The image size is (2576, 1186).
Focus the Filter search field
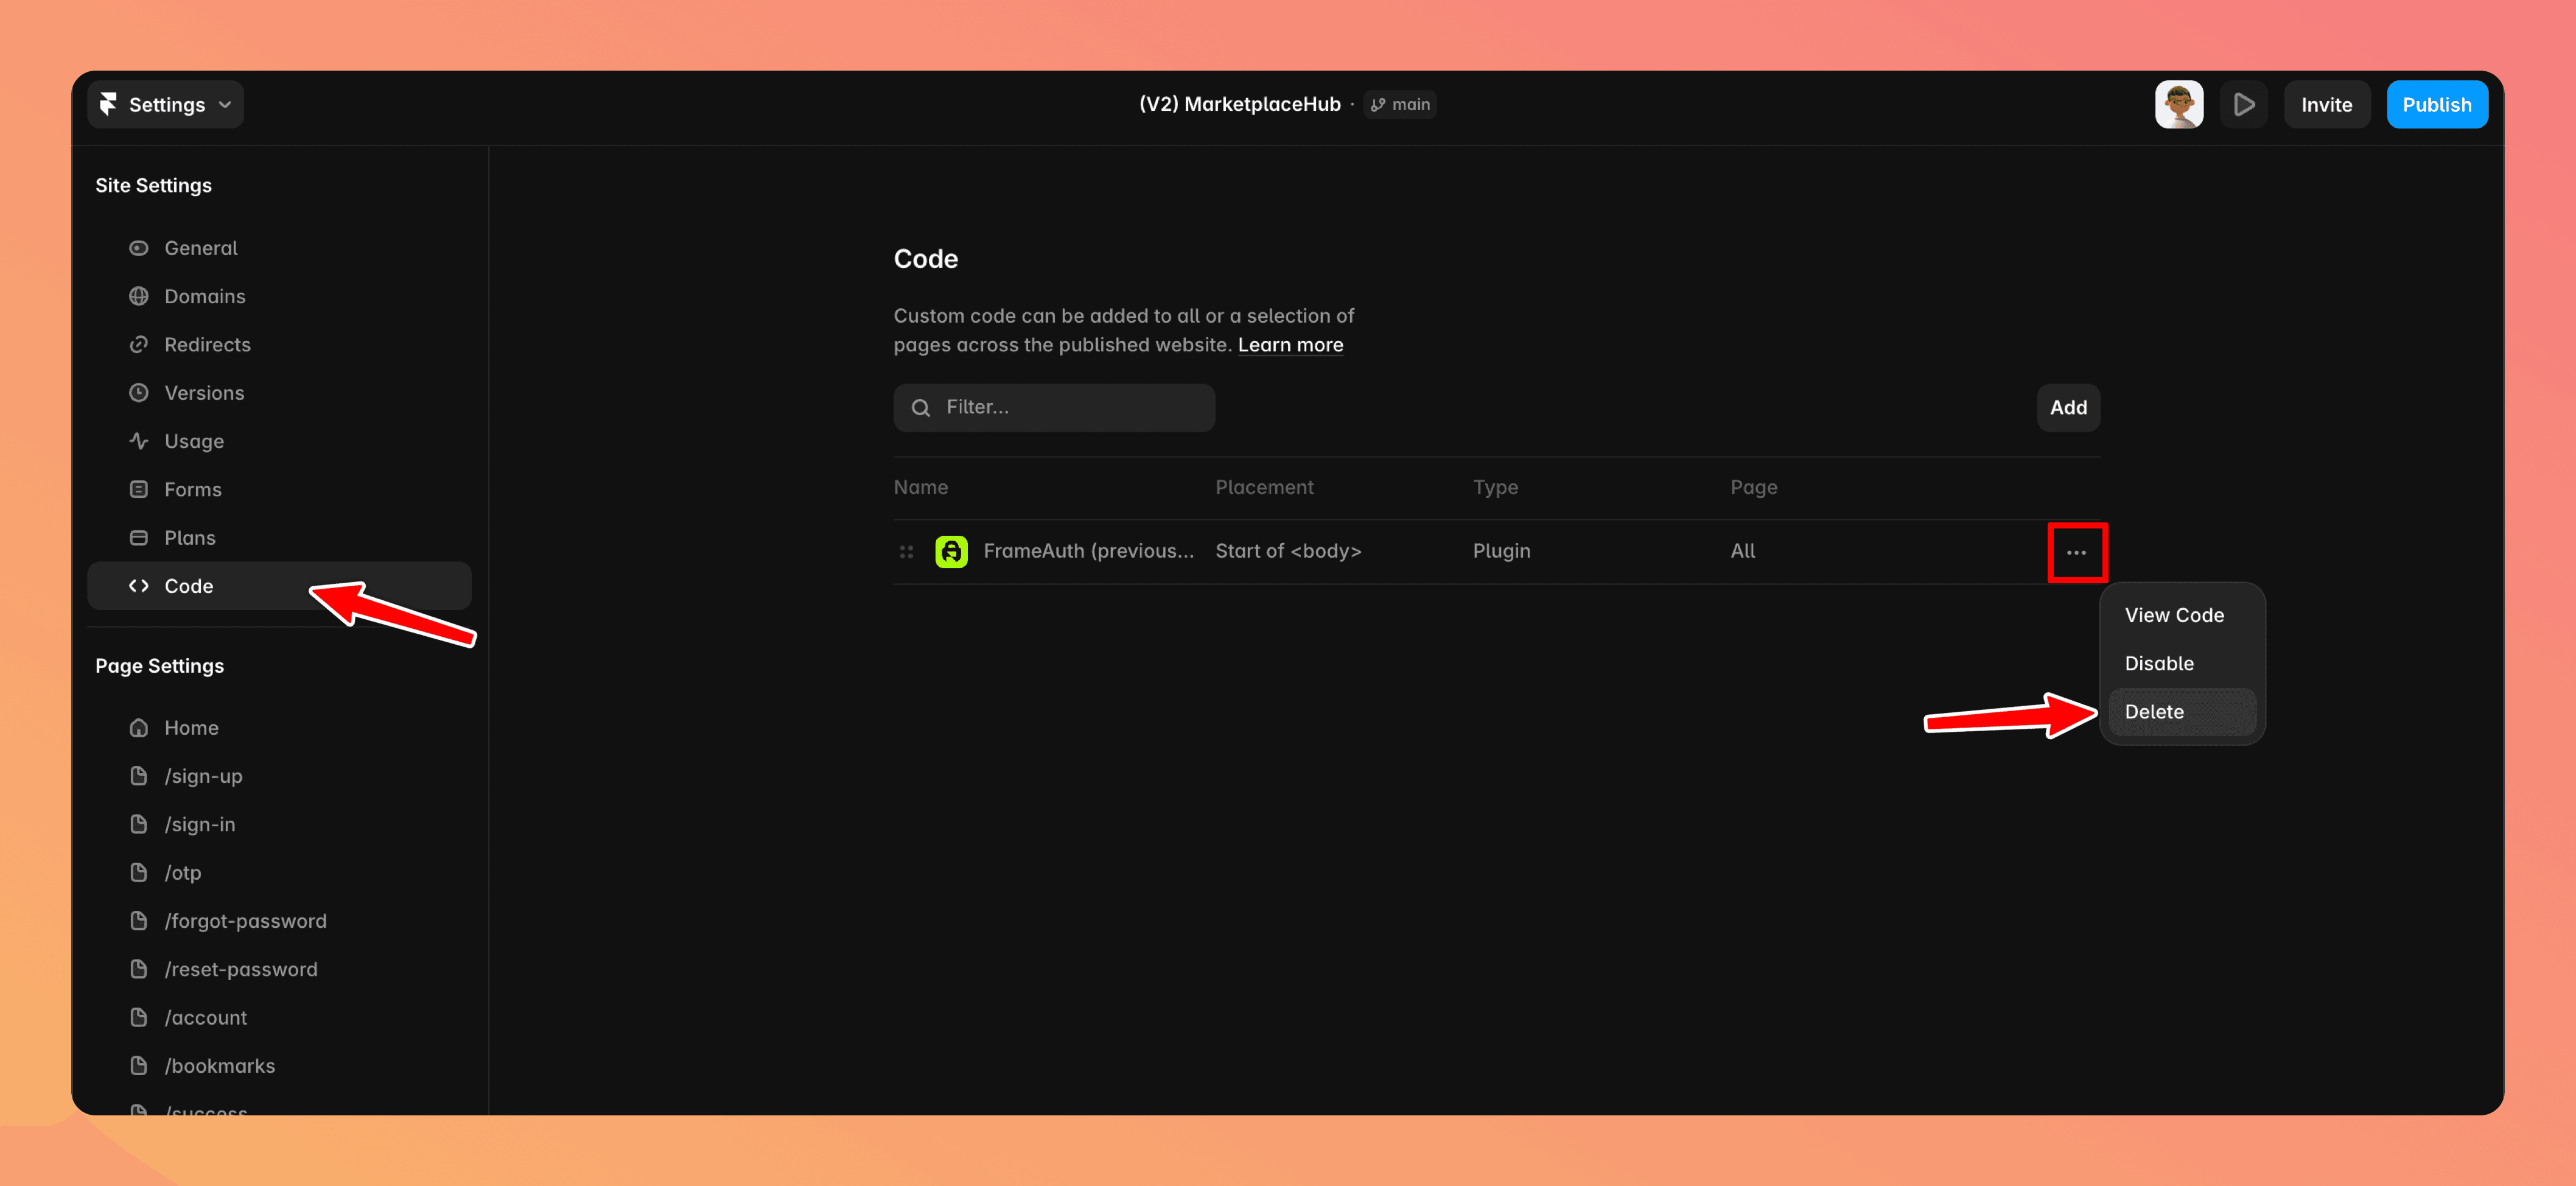[x=1054, y=408]
